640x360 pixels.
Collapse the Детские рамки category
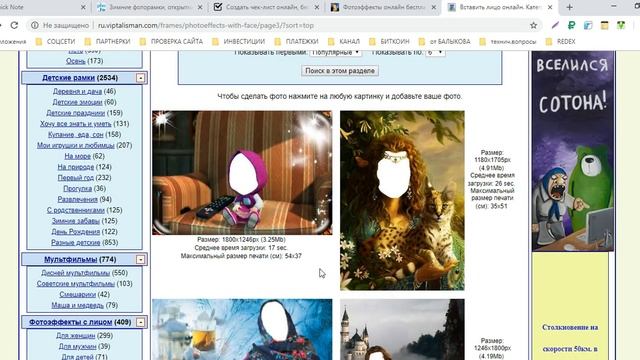(x=140, y=78)
